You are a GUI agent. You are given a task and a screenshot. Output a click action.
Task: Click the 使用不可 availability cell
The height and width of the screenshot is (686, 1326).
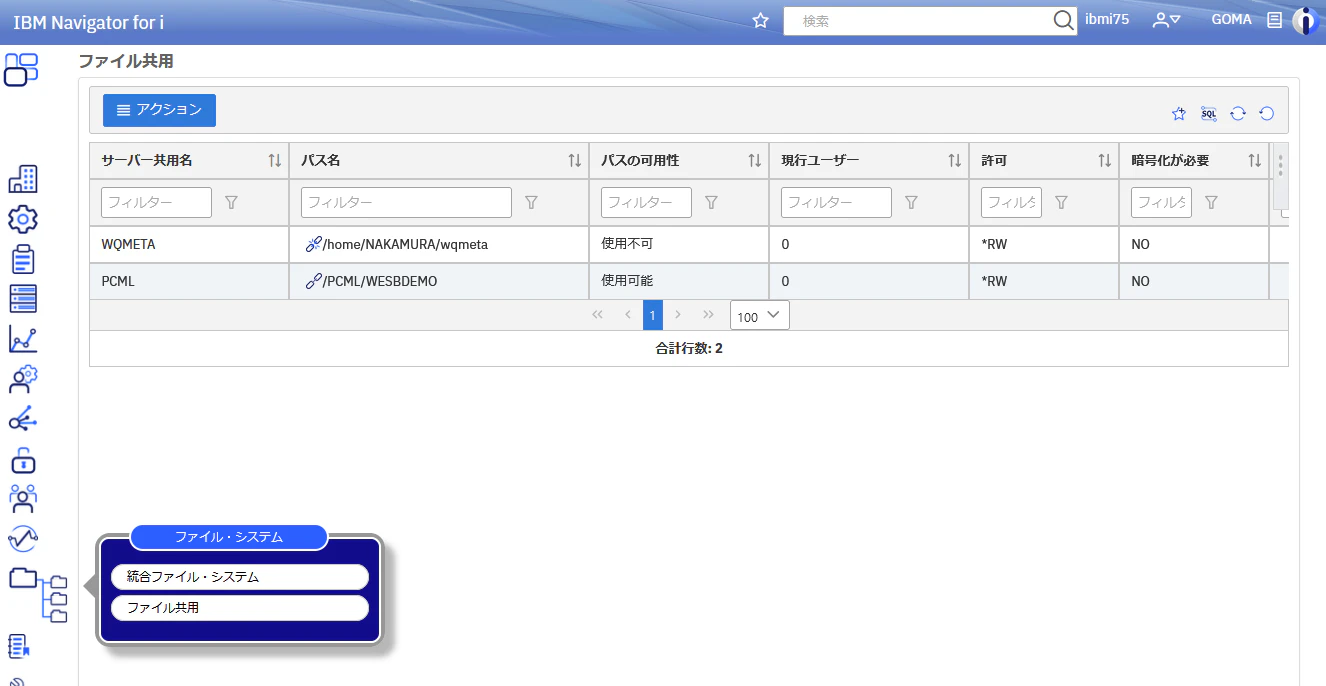click(x=679, y=244)
